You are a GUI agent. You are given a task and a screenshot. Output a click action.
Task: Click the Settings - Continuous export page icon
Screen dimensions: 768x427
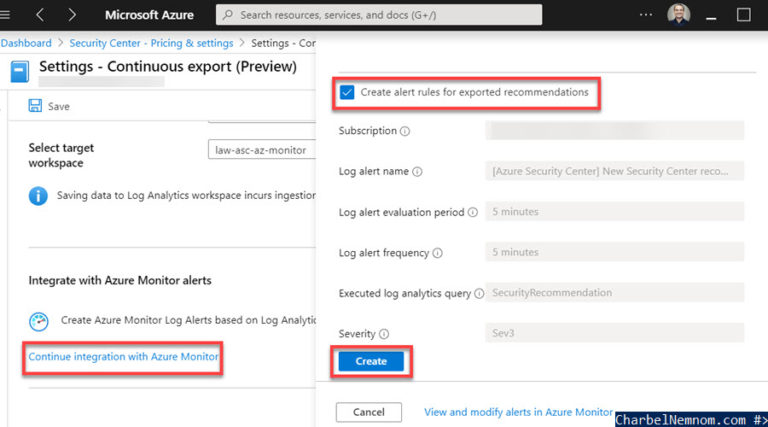click(x=20, y=71)
